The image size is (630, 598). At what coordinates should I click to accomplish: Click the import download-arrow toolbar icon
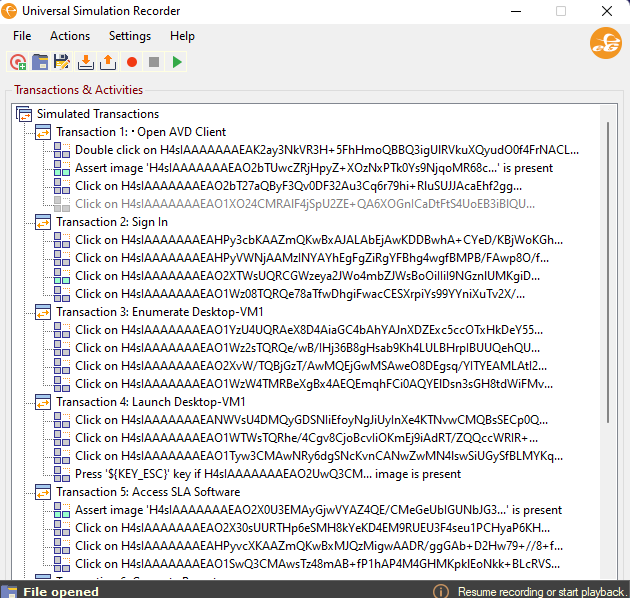(x=86, y=62)
